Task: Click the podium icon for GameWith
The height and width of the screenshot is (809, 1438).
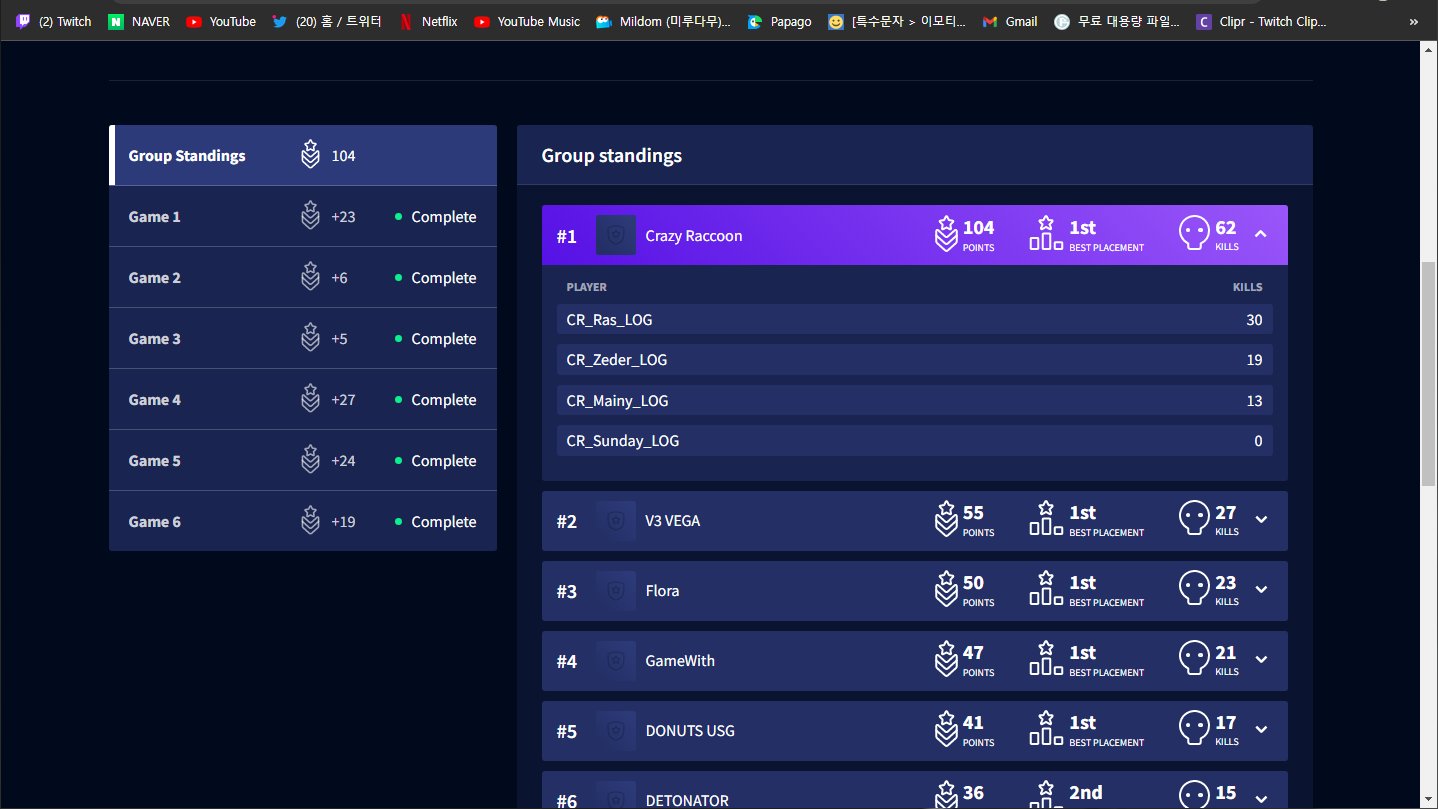Action: pyautogui.click(x=1046, y=658)
